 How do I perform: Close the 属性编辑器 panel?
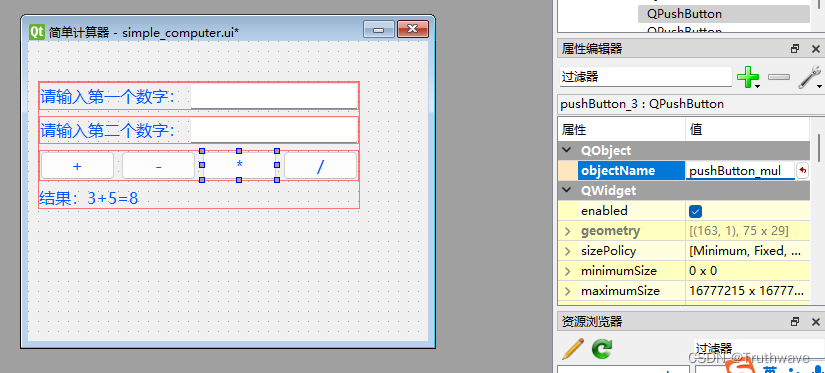(x=816, y=49)
